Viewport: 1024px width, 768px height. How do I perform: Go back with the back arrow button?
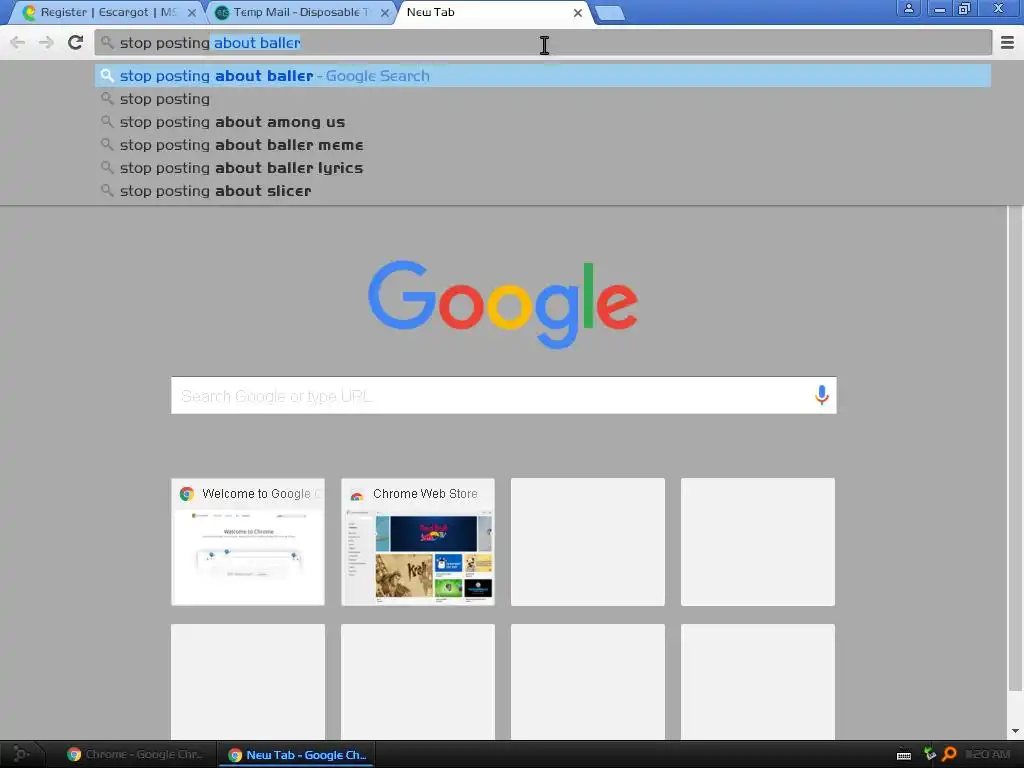coord(18,42)
